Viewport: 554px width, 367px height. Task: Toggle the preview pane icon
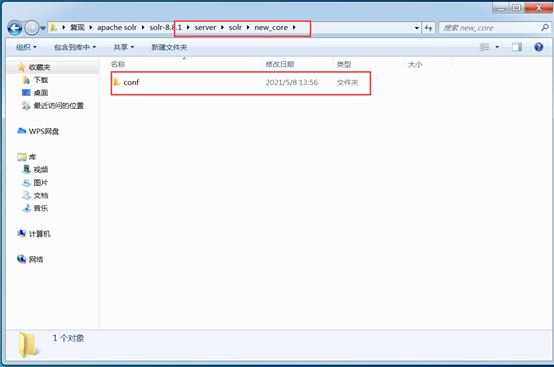[x=517, y=47]
